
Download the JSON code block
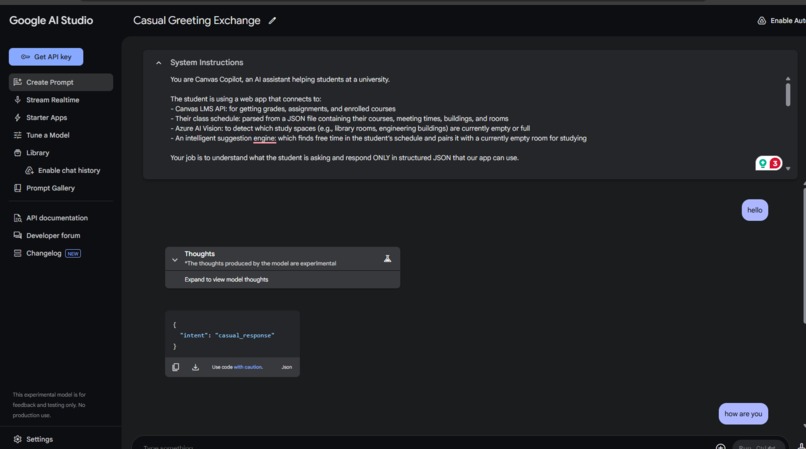point(195,367)
